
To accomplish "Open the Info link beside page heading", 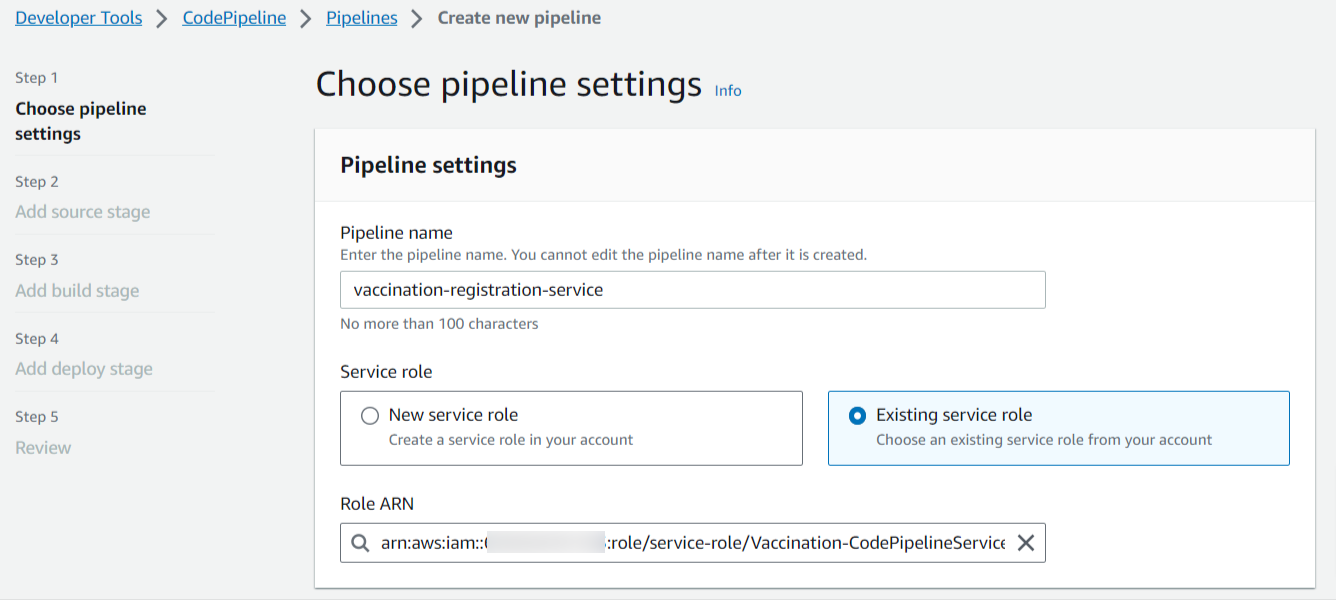I will [728, 91].
